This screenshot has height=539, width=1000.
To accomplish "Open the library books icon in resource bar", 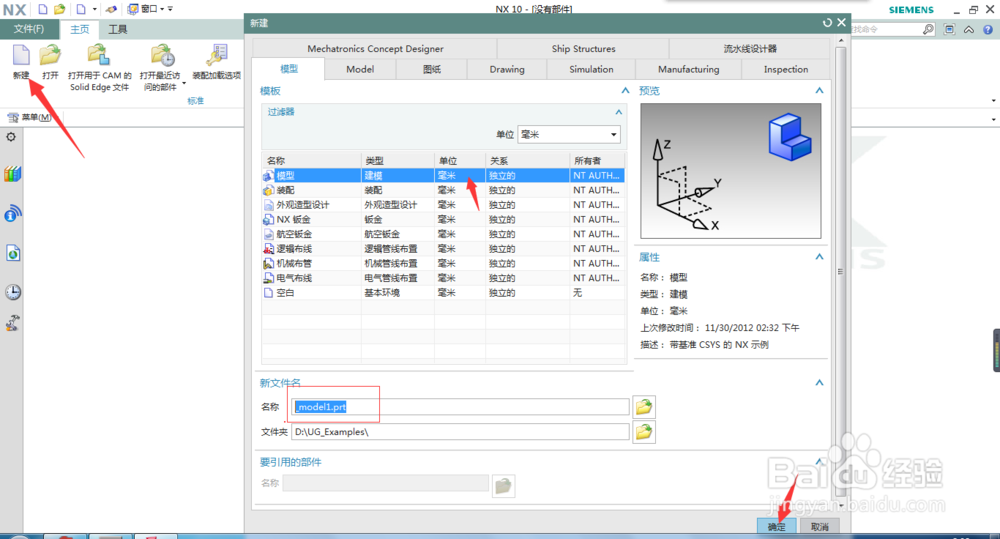I will 12,174.
